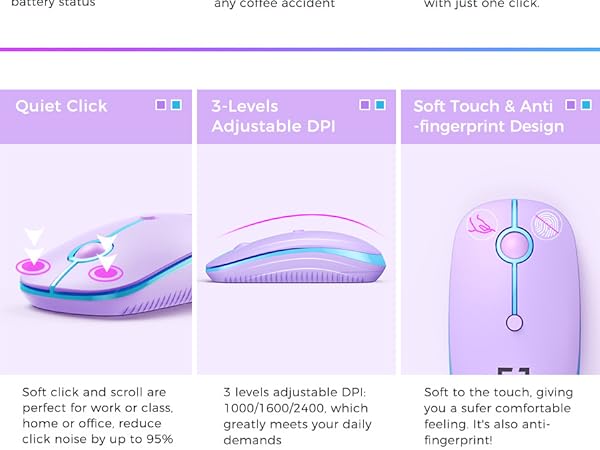
Task: Click the white down arrows above left button
Action: [x=34, y=244]
